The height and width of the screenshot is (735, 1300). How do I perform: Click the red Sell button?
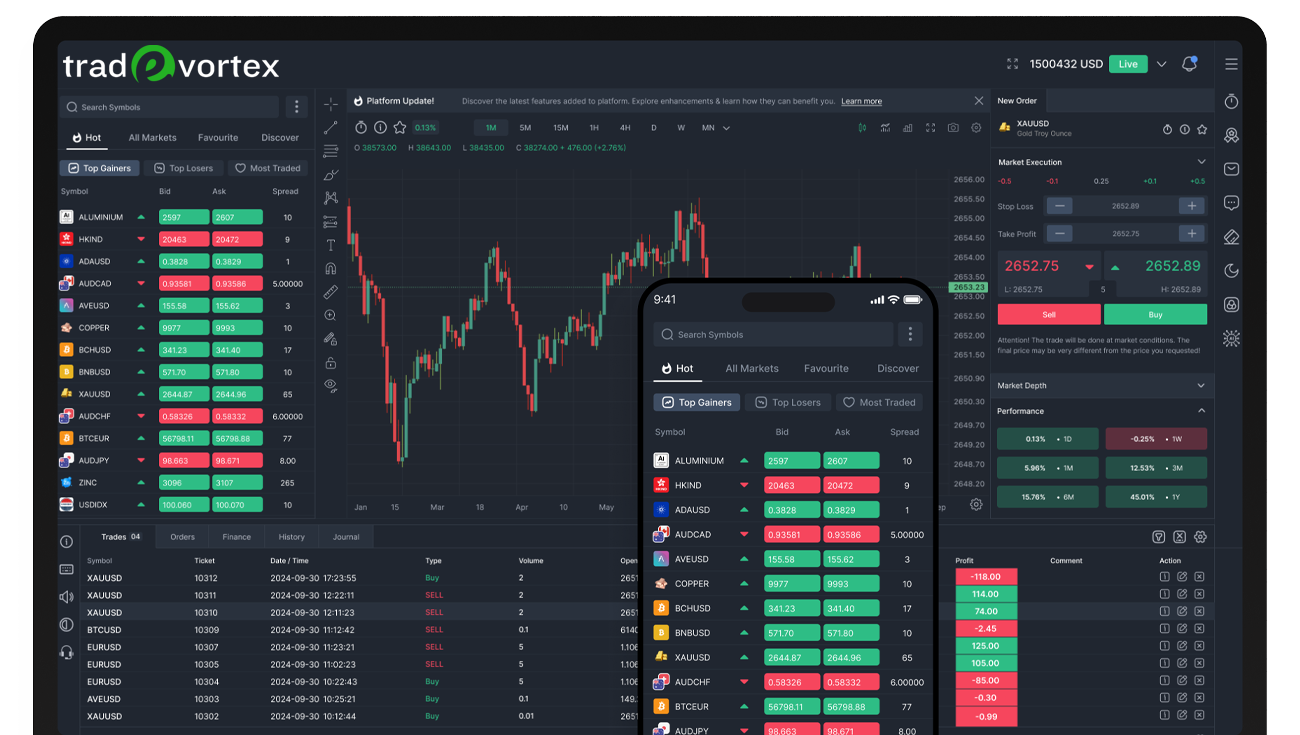coord(1049,314)
